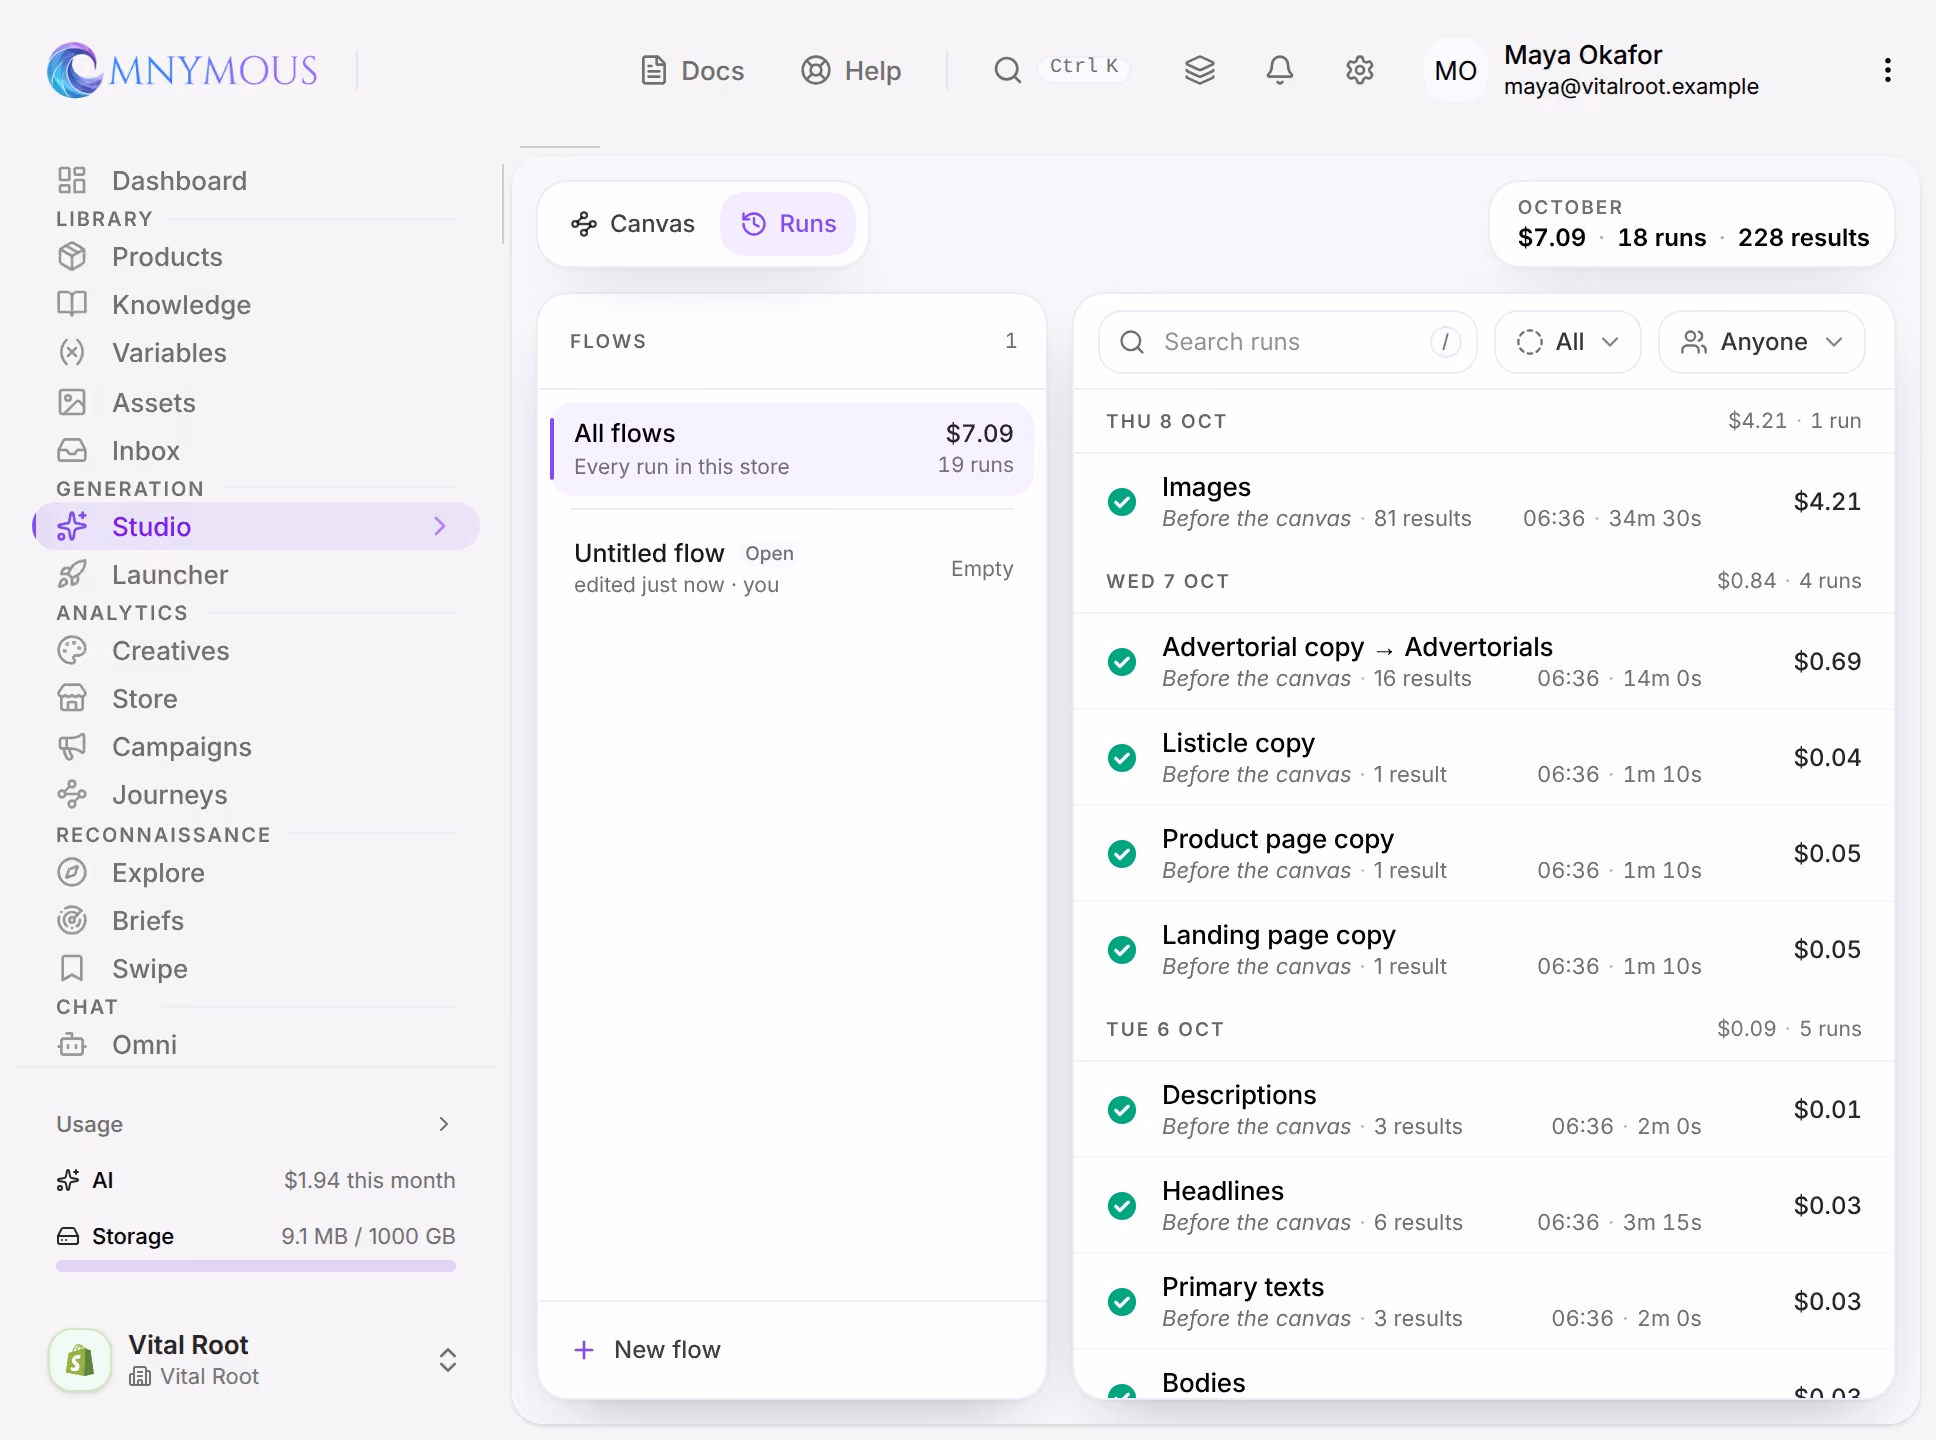Focus the Search runs field

[1288, 342]
